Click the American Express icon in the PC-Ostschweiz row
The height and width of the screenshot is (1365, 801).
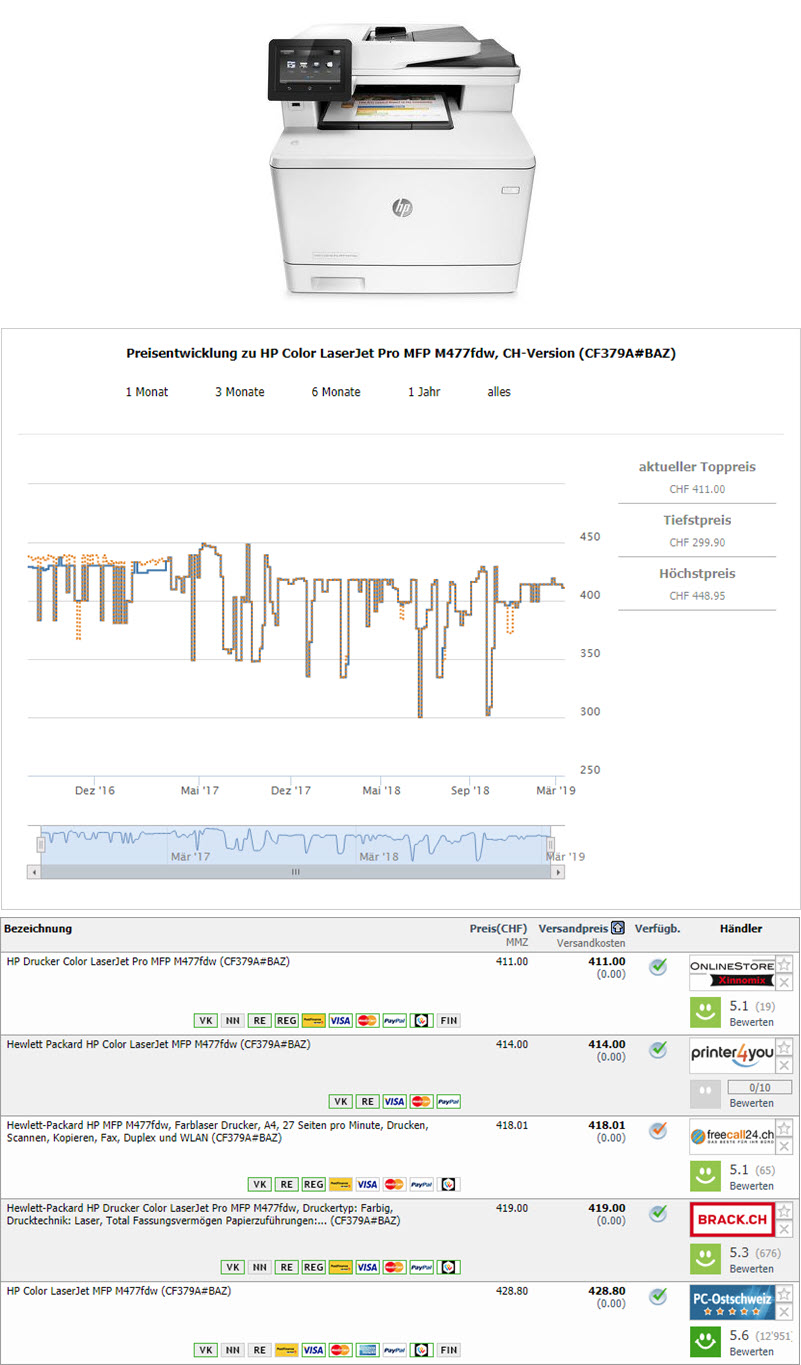(x=367, y=1349)
